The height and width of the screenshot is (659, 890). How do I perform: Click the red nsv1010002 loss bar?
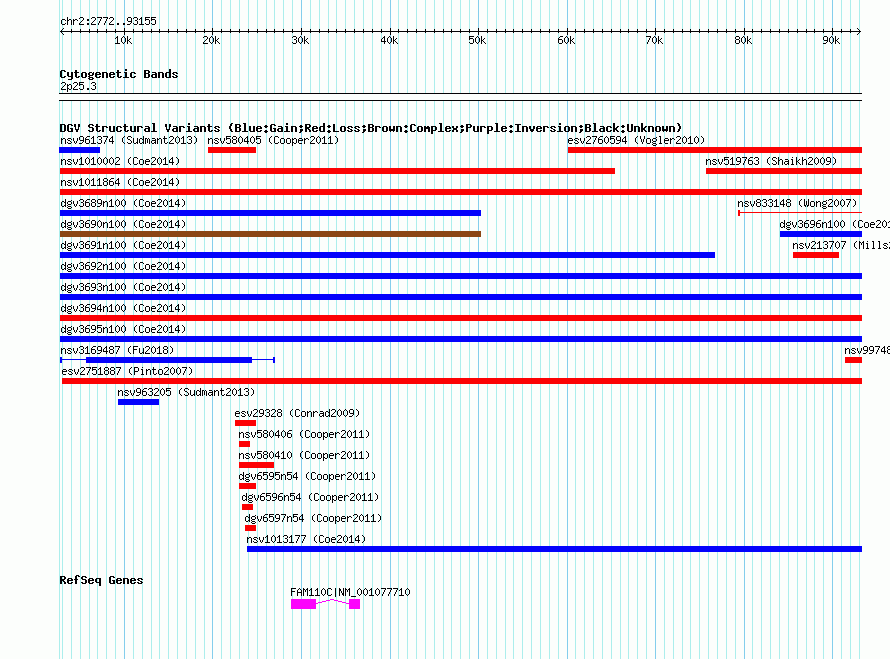(x=337, y=171)
